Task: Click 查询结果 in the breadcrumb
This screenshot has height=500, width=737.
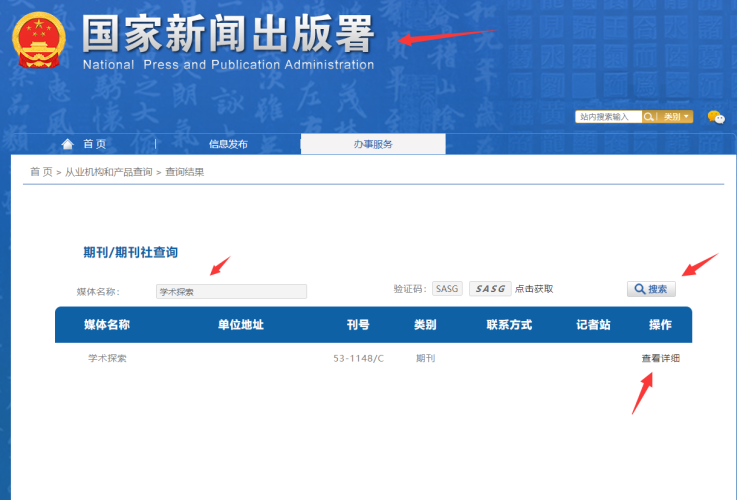Action: (x=185, y=172)
